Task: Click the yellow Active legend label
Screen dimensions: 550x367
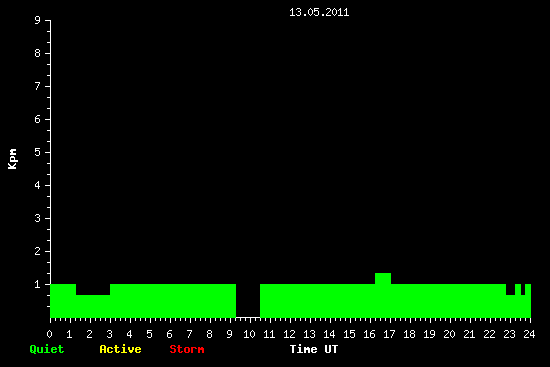Action: pyautogui.click(x=120, y=349)
